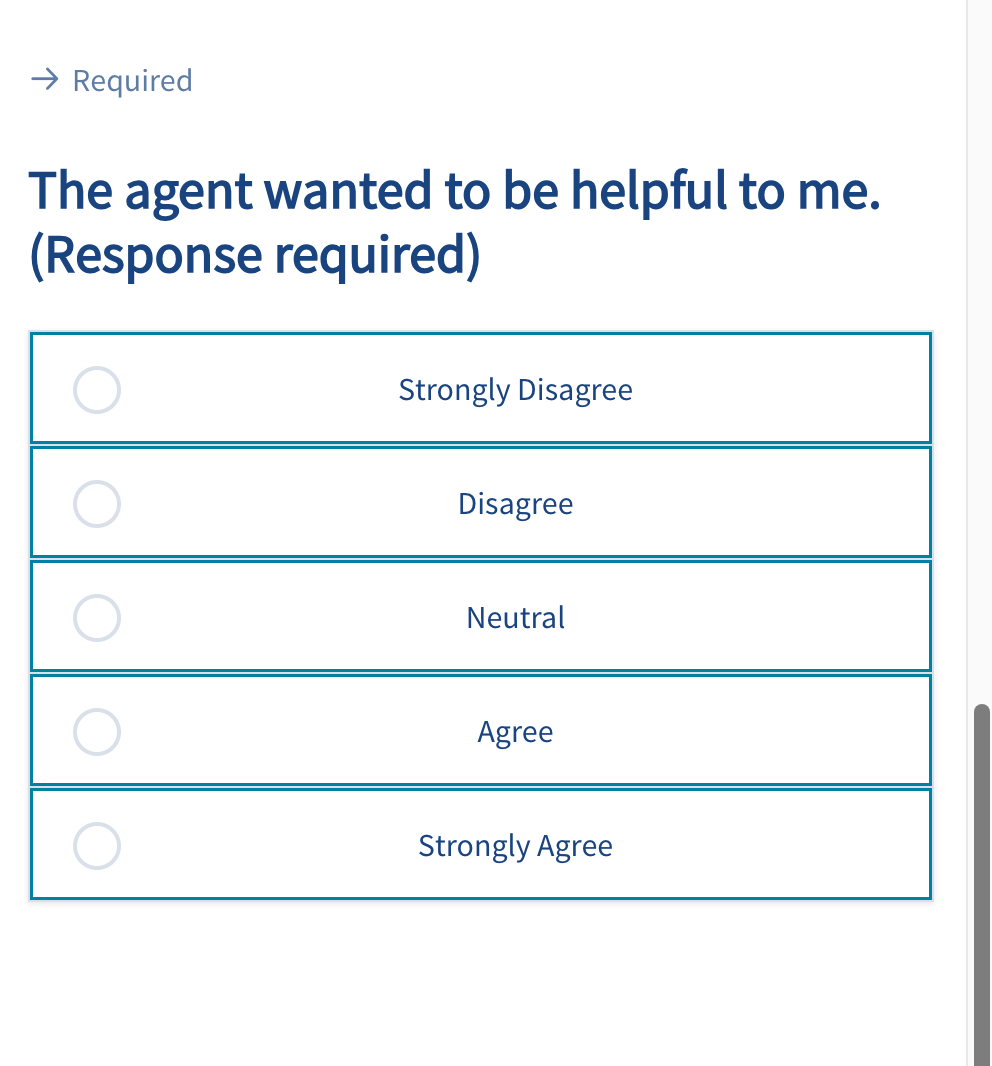Choose the Neutral radio circle
The height and width of the screenshot is (1066, 992).
tap(97, 617)
